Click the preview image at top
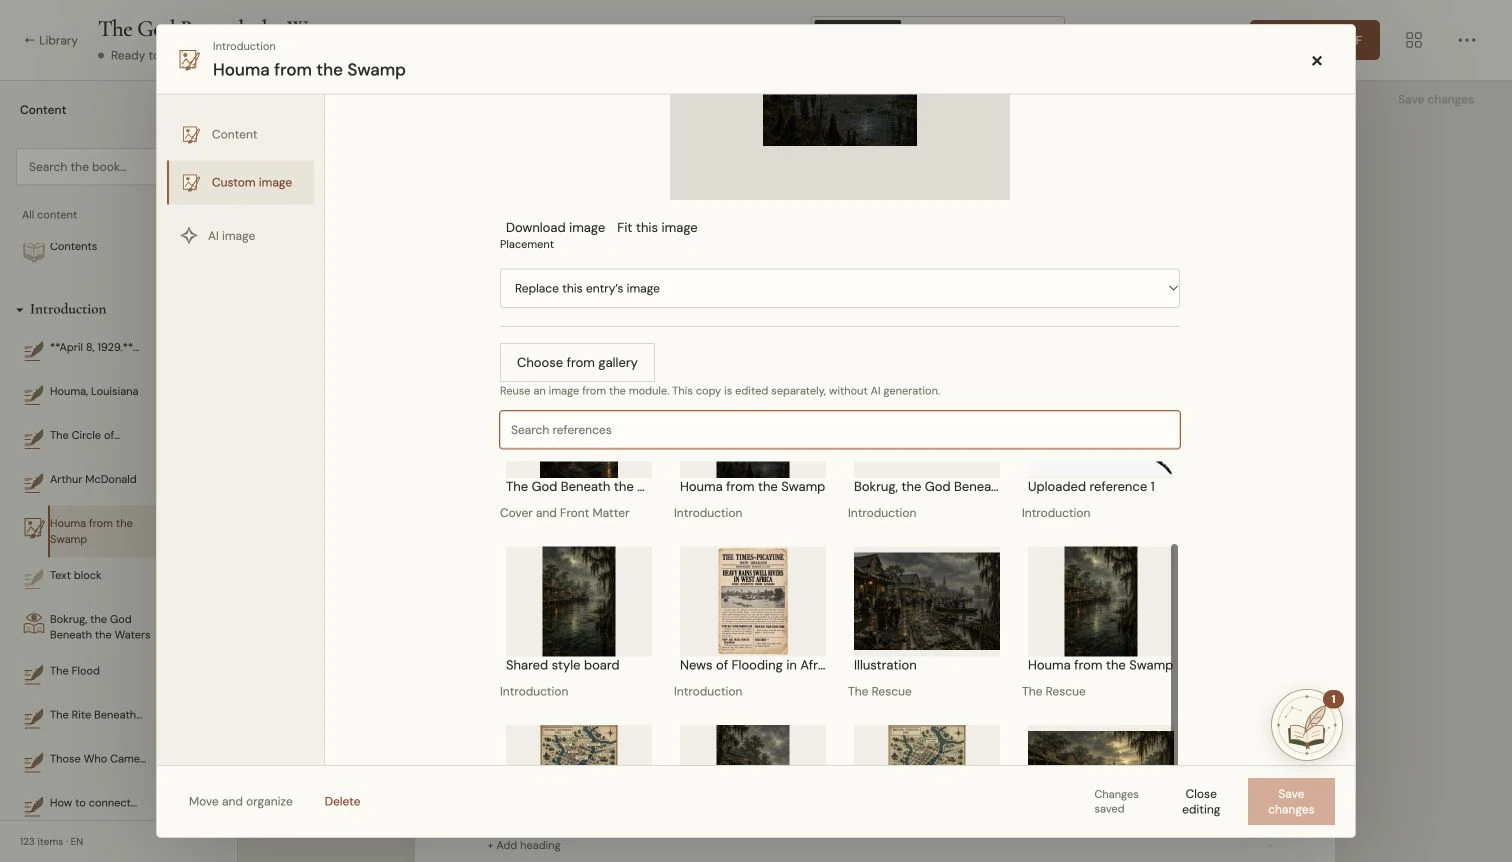This screenshot has height=862, width=1512. [x=840, y=120]
